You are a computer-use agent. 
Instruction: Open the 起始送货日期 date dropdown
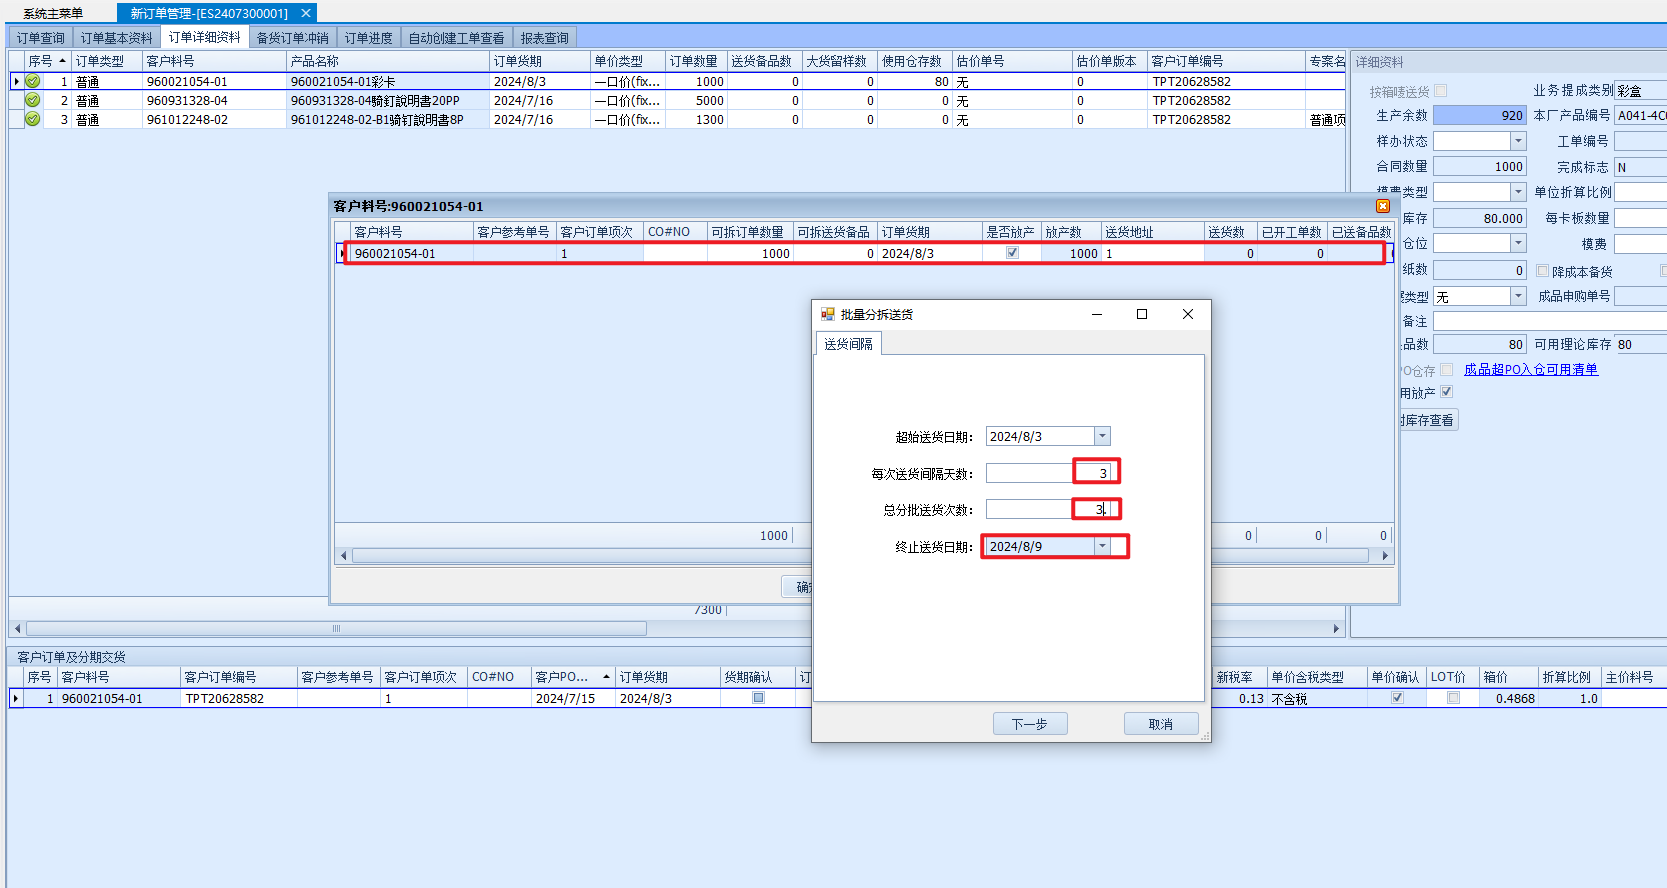click(x=1102, y=436)
